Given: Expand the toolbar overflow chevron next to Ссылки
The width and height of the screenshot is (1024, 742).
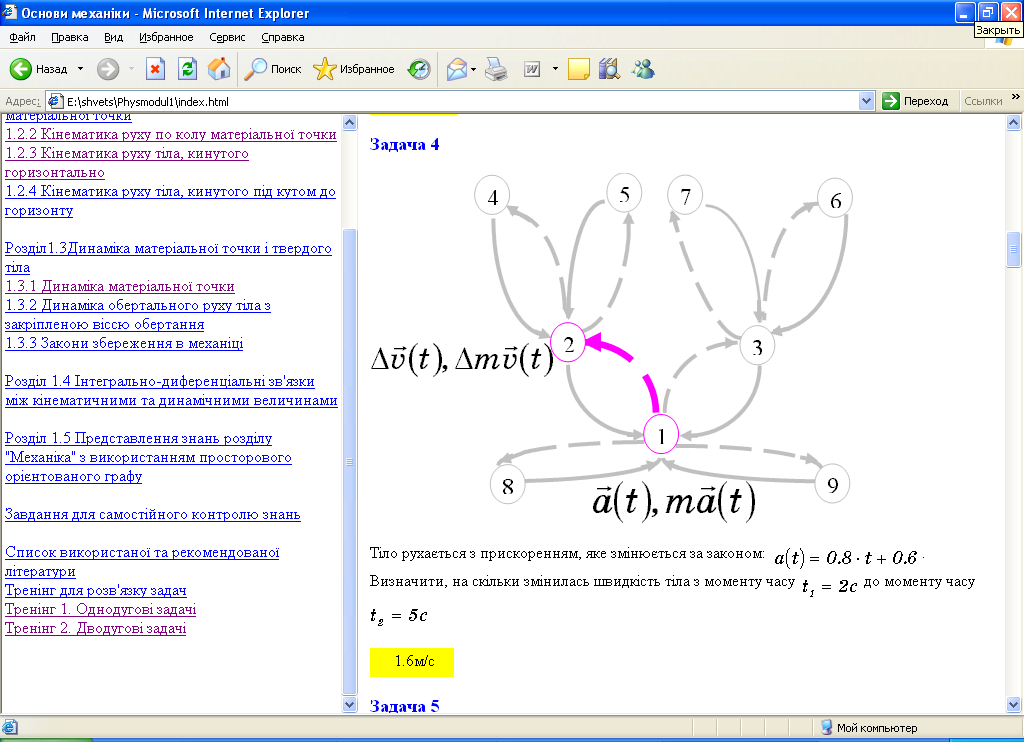Looking at the screenshot, I should (1016, 97).
